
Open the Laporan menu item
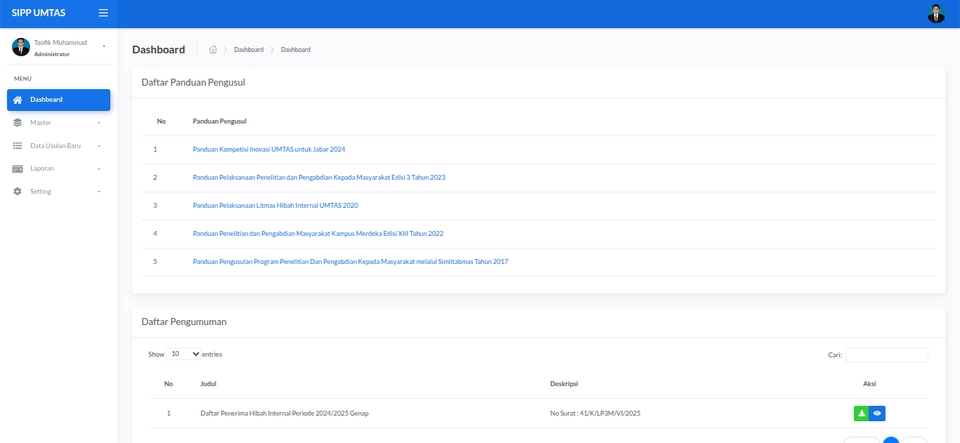pos(42,169)
